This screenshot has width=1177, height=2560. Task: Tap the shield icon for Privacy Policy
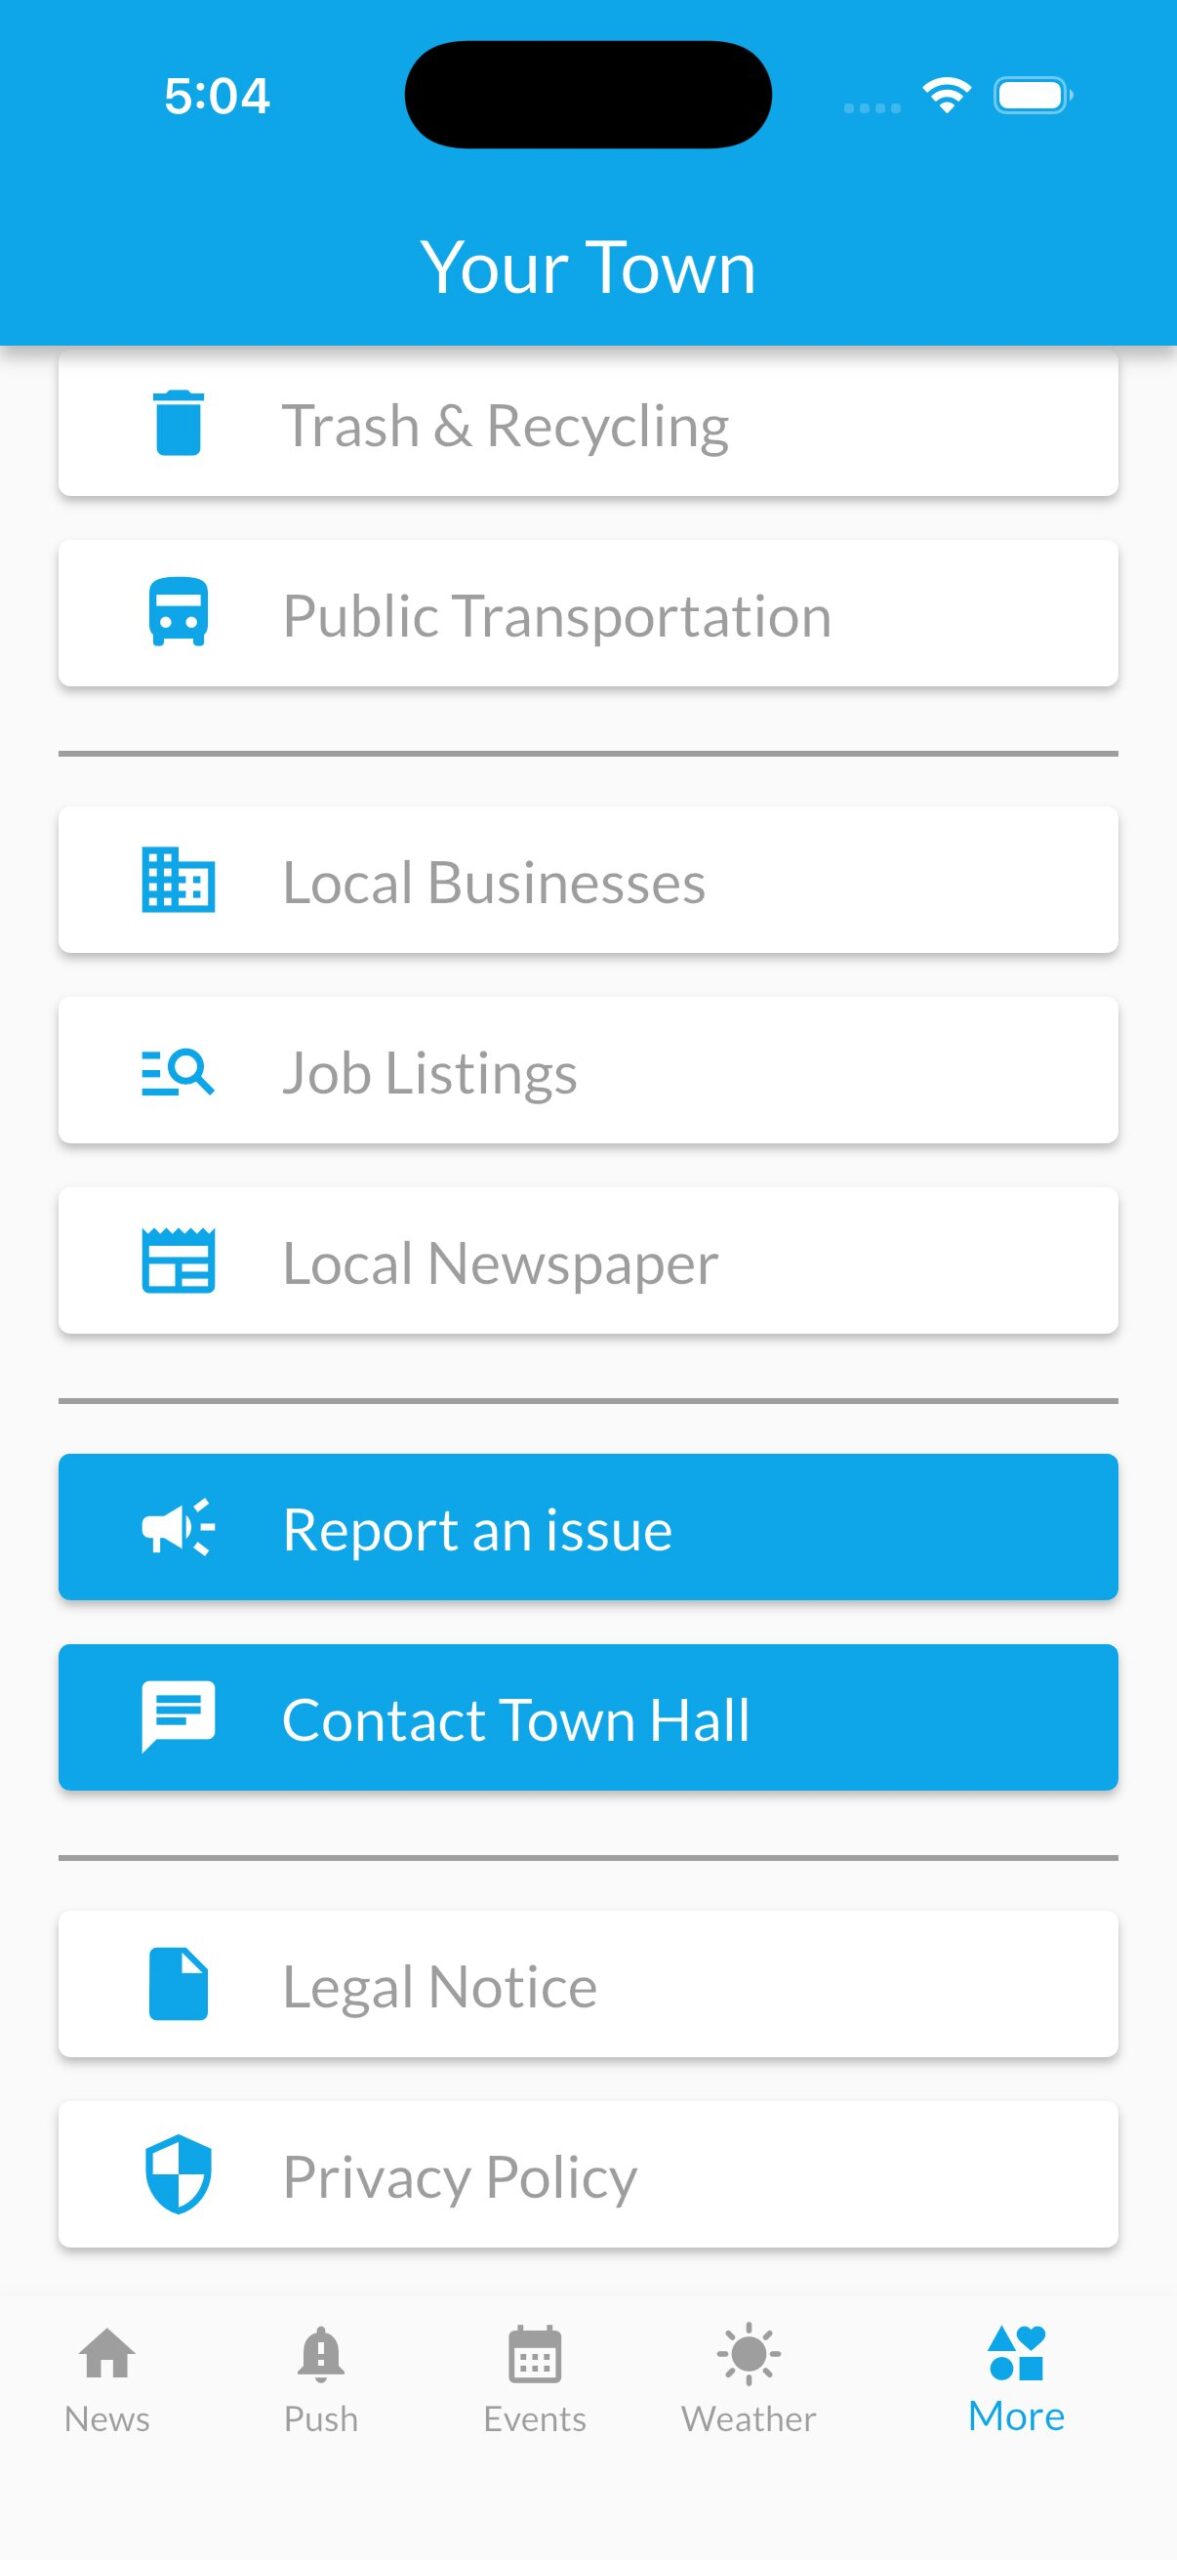(x=178, y=2174)
